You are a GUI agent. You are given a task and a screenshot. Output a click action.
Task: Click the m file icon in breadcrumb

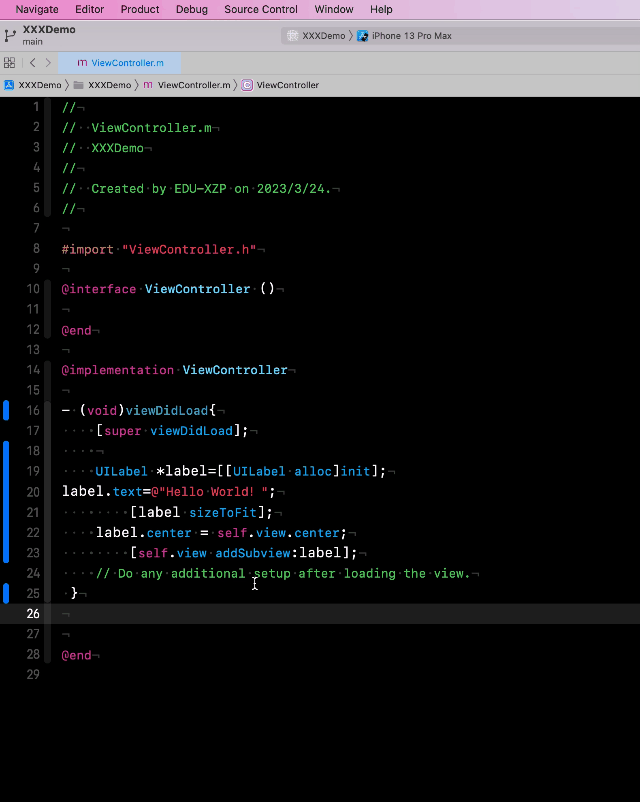148,85
